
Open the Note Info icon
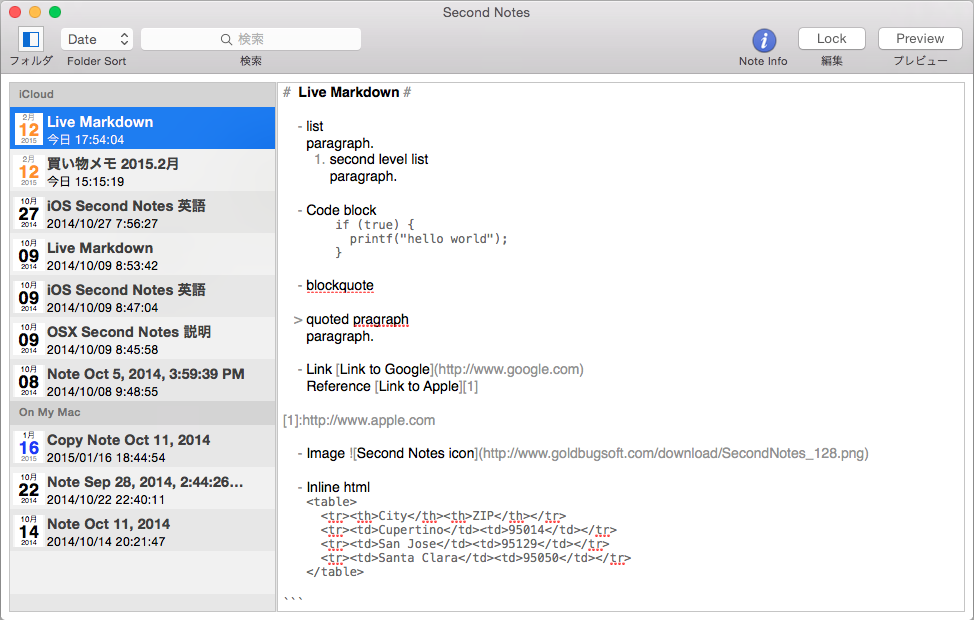pyautogui.click(x=763, y=40)
